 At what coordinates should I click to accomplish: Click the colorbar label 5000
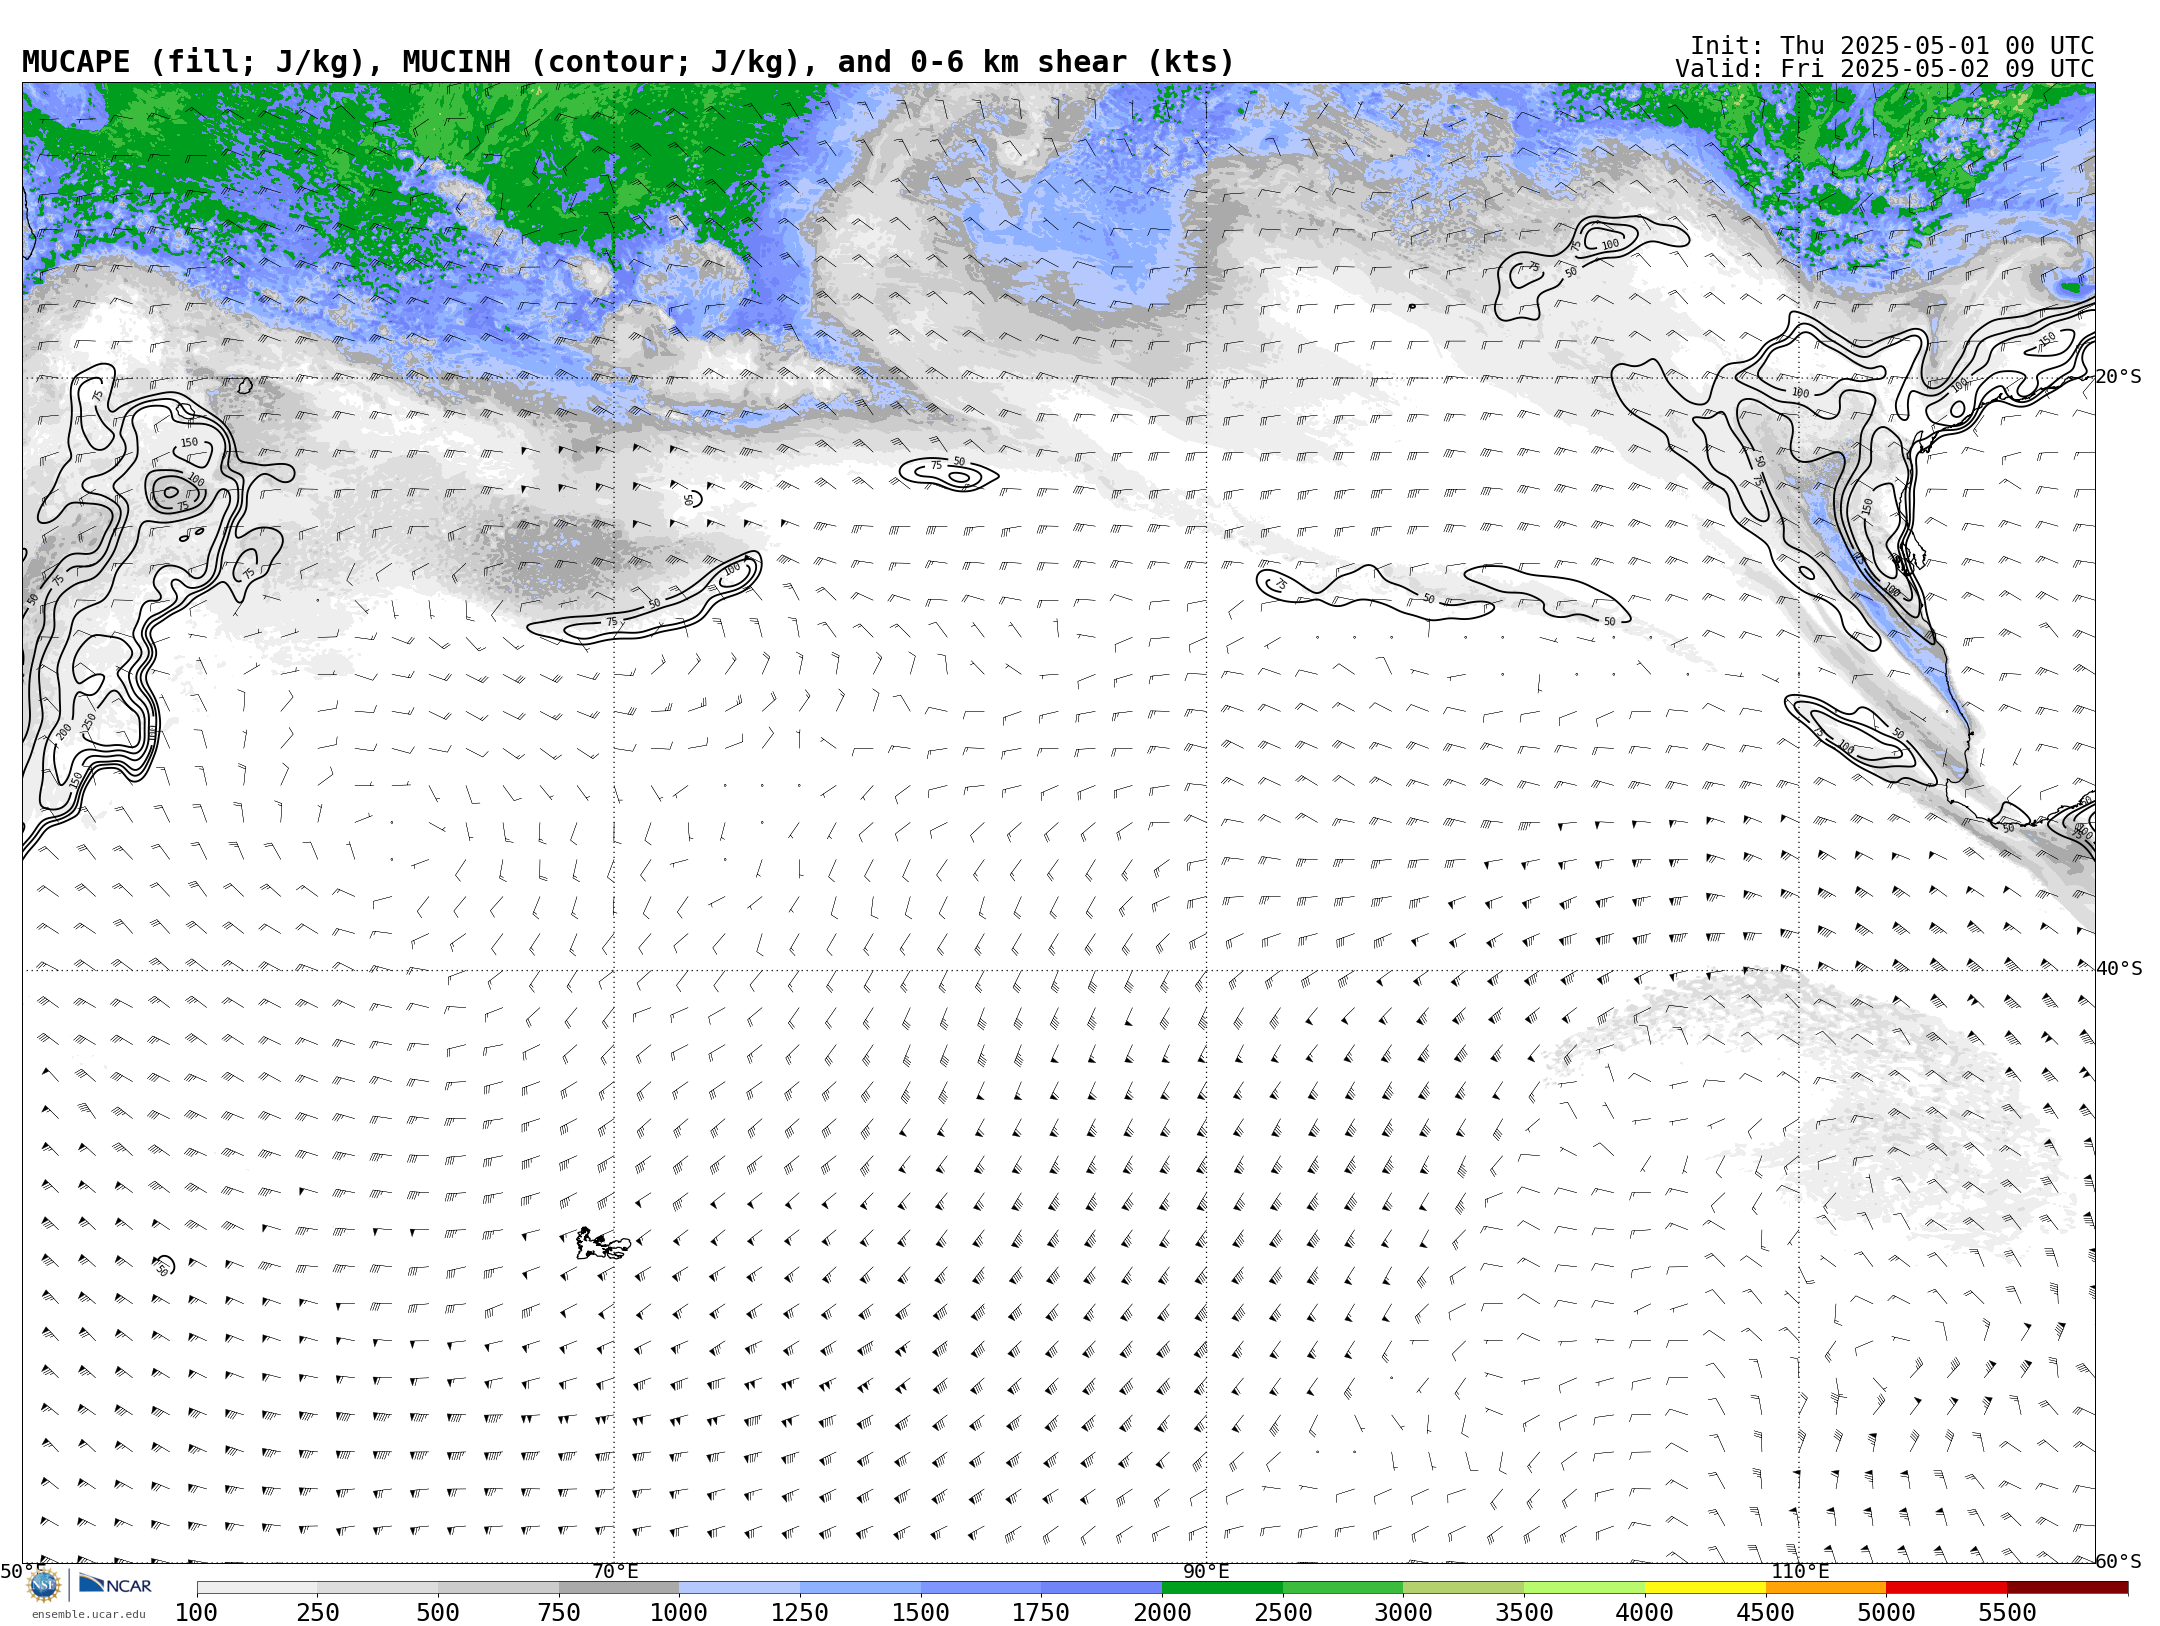pos(1886,1613)
